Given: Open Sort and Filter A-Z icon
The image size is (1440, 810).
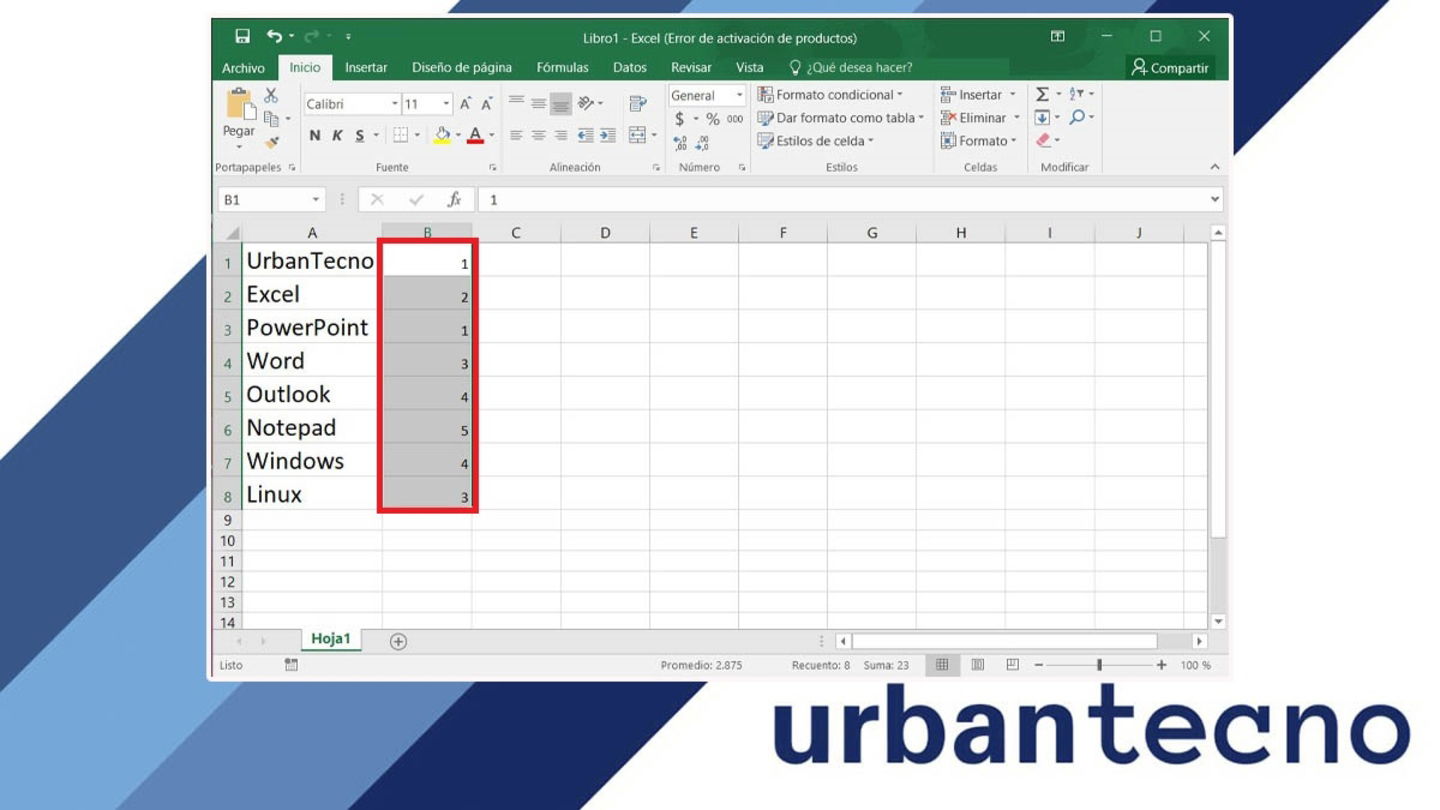Looking at the screenshot, I should 1077,94.
